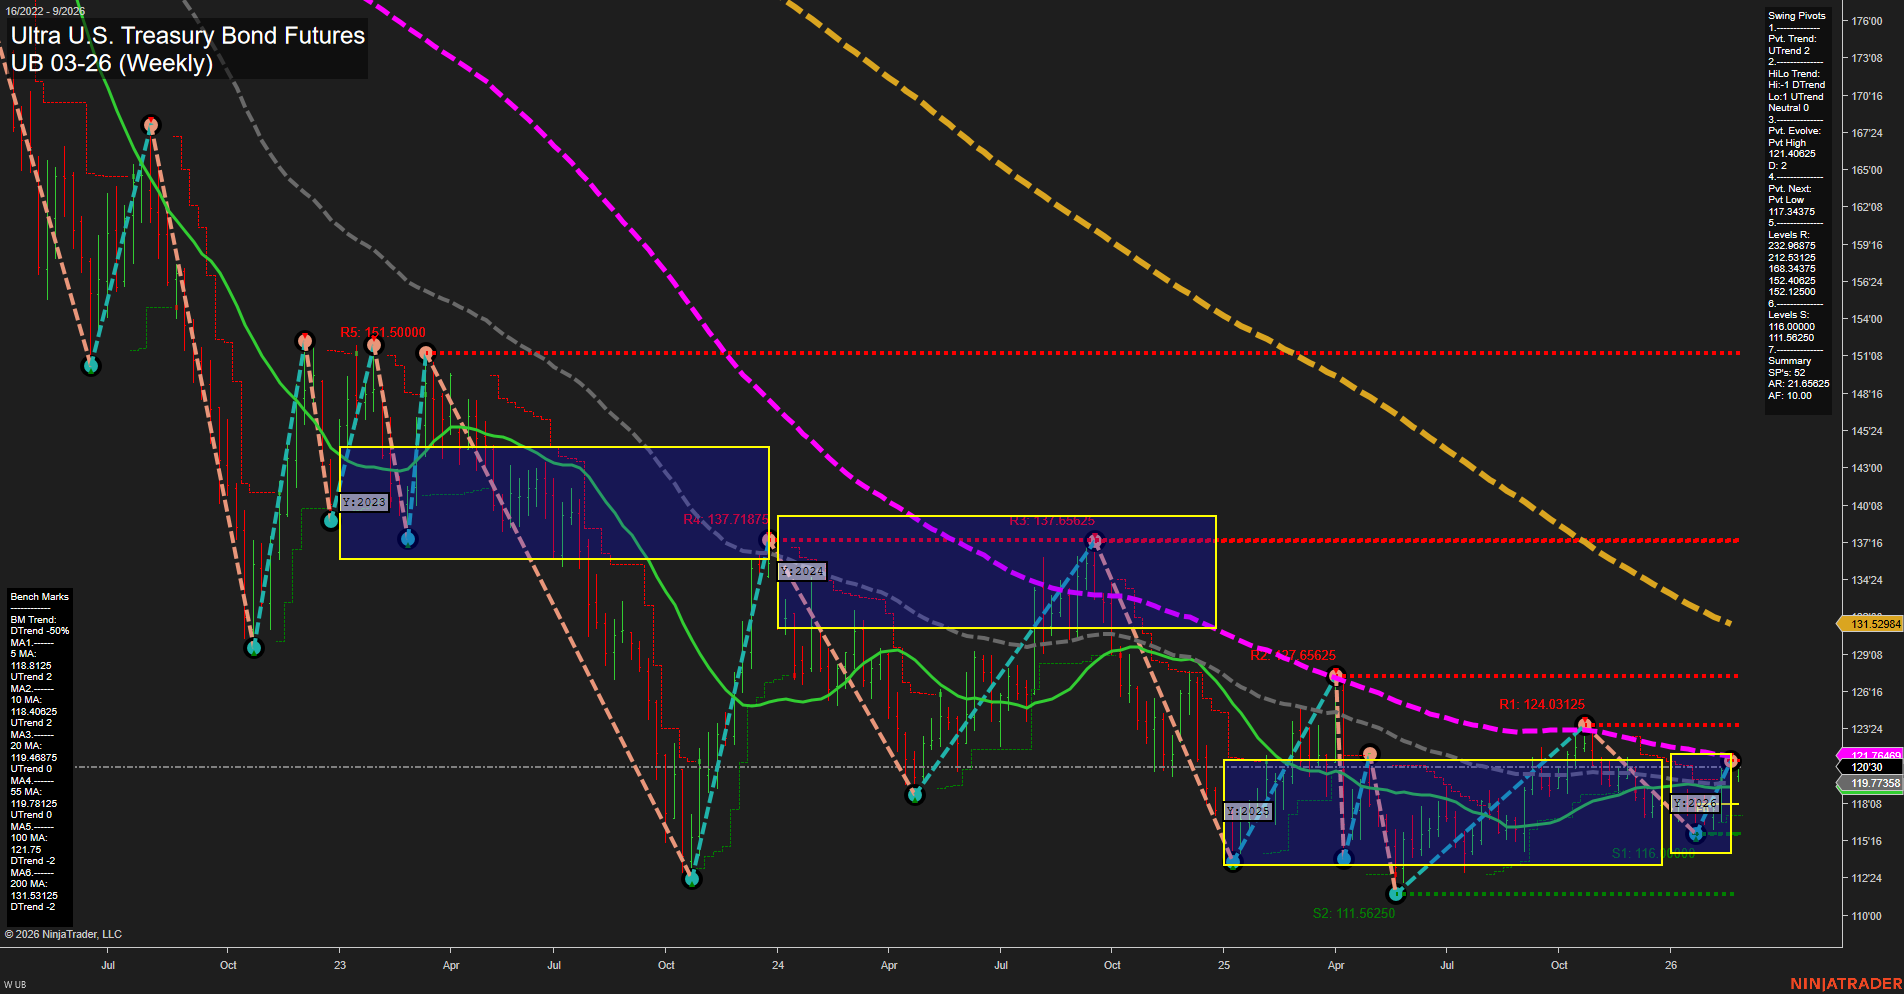The image size is (1904, 994).
Task: Toggle the Y:2025 year label
Action: coord(1248,811)
